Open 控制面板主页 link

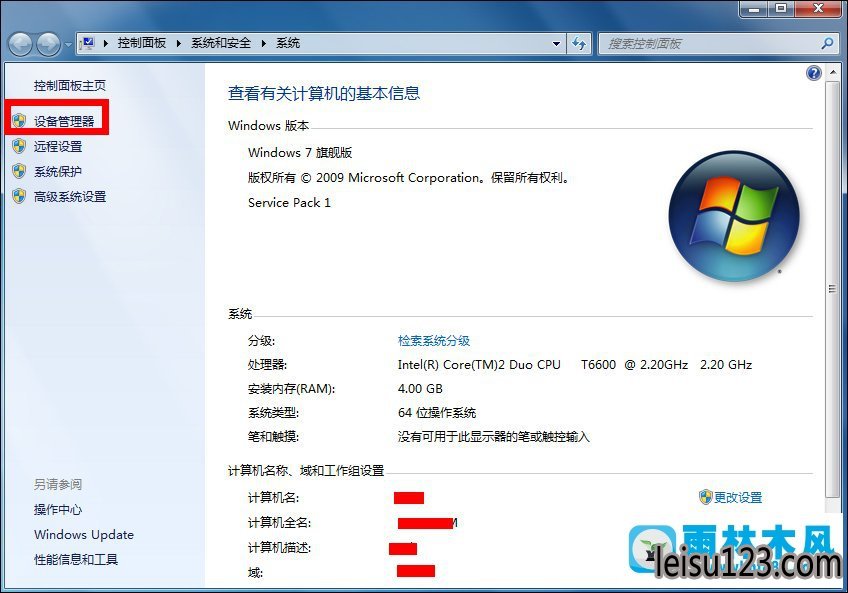[70, 85]
